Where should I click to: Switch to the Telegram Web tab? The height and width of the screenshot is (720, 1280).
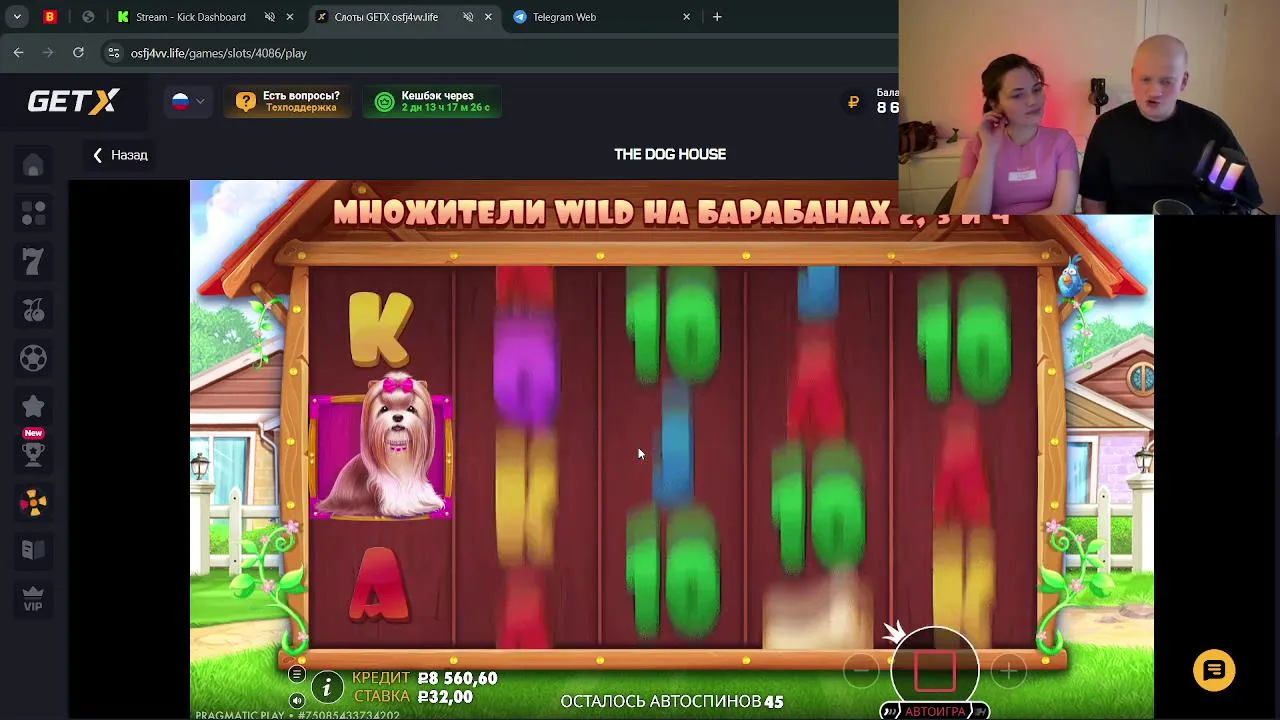pos(564,17)
